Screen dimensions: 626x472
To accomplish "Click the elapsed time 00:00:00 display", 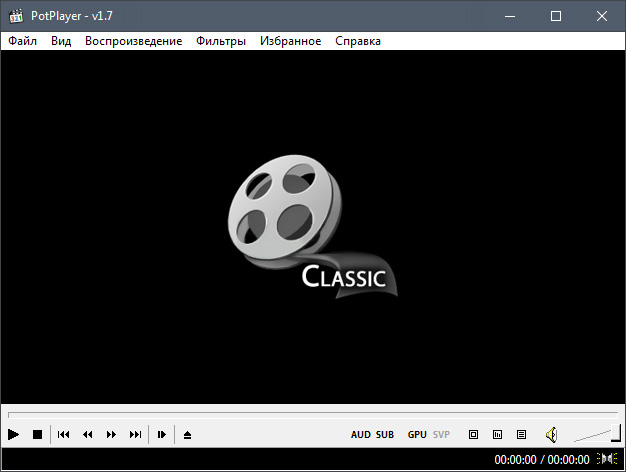I will 515,460.
